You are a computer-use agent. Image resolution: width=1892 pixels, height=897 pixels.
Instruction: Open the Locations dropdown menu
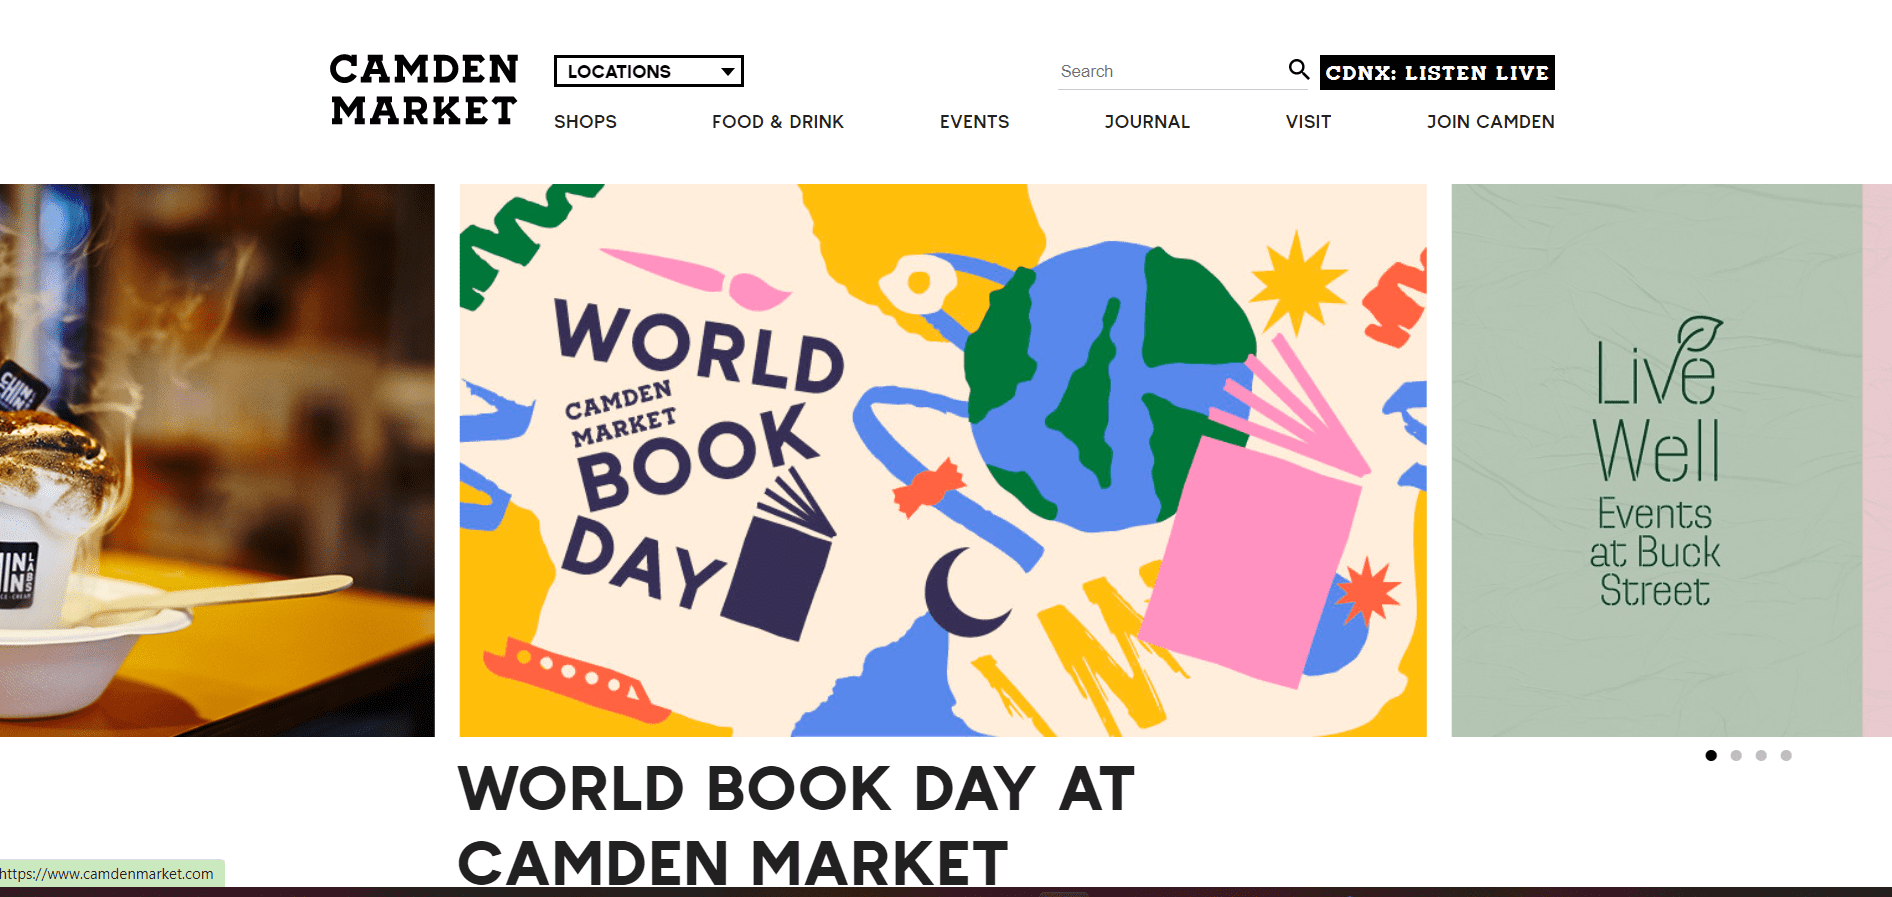(648, 71)
